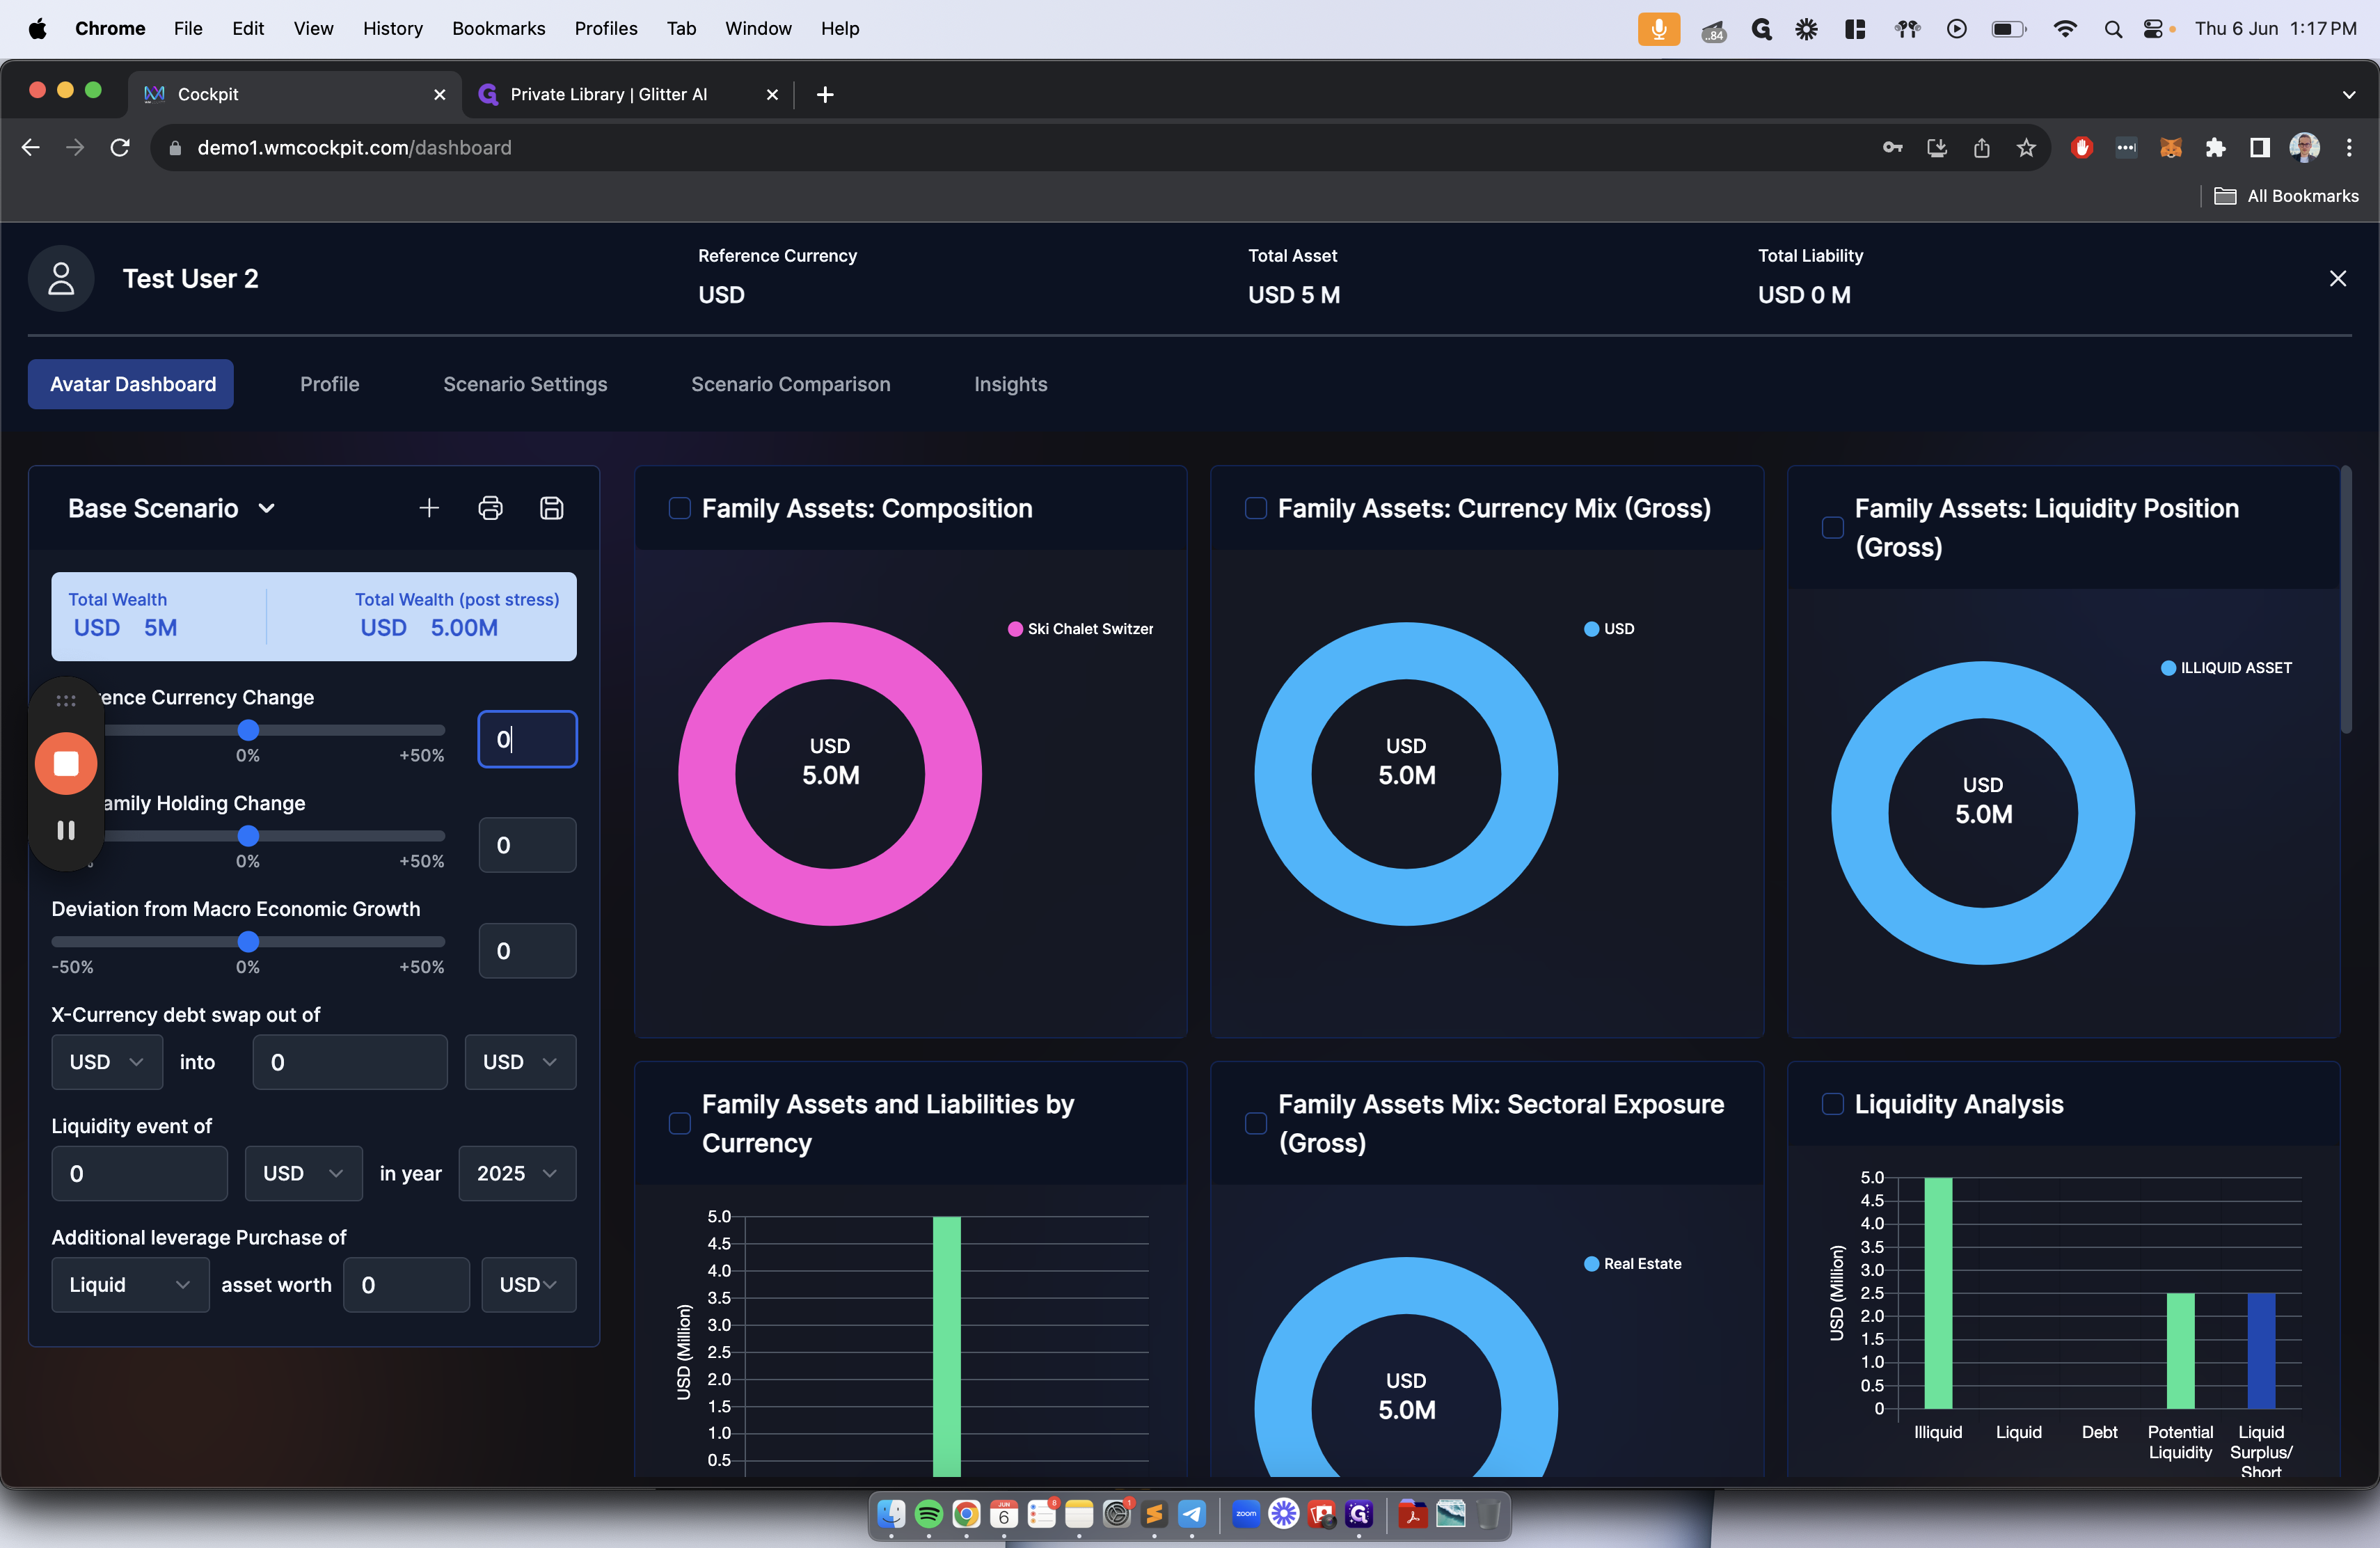Image resolution: width=2380 pixels, height=1548 pixels.
Task: Click the Liquidity event amount input field
Action: 139,1173
